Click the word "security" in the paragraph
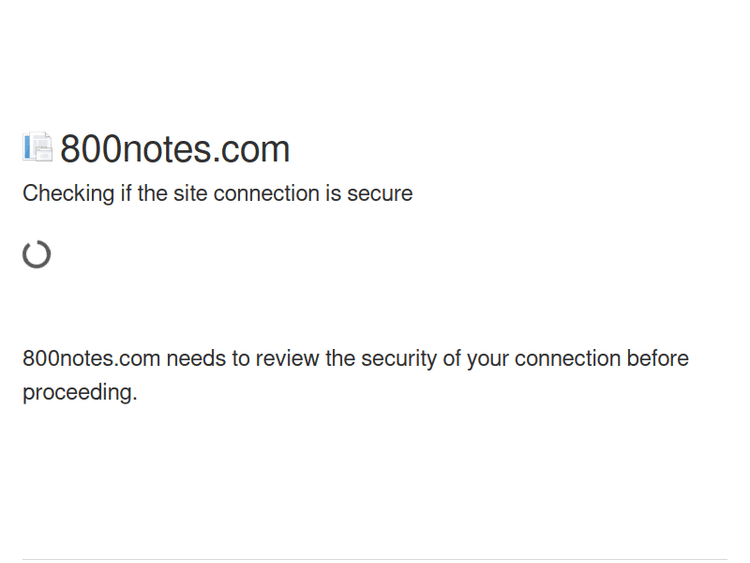Viewport: 750px width, 563px height. click(x=398, y=360)
